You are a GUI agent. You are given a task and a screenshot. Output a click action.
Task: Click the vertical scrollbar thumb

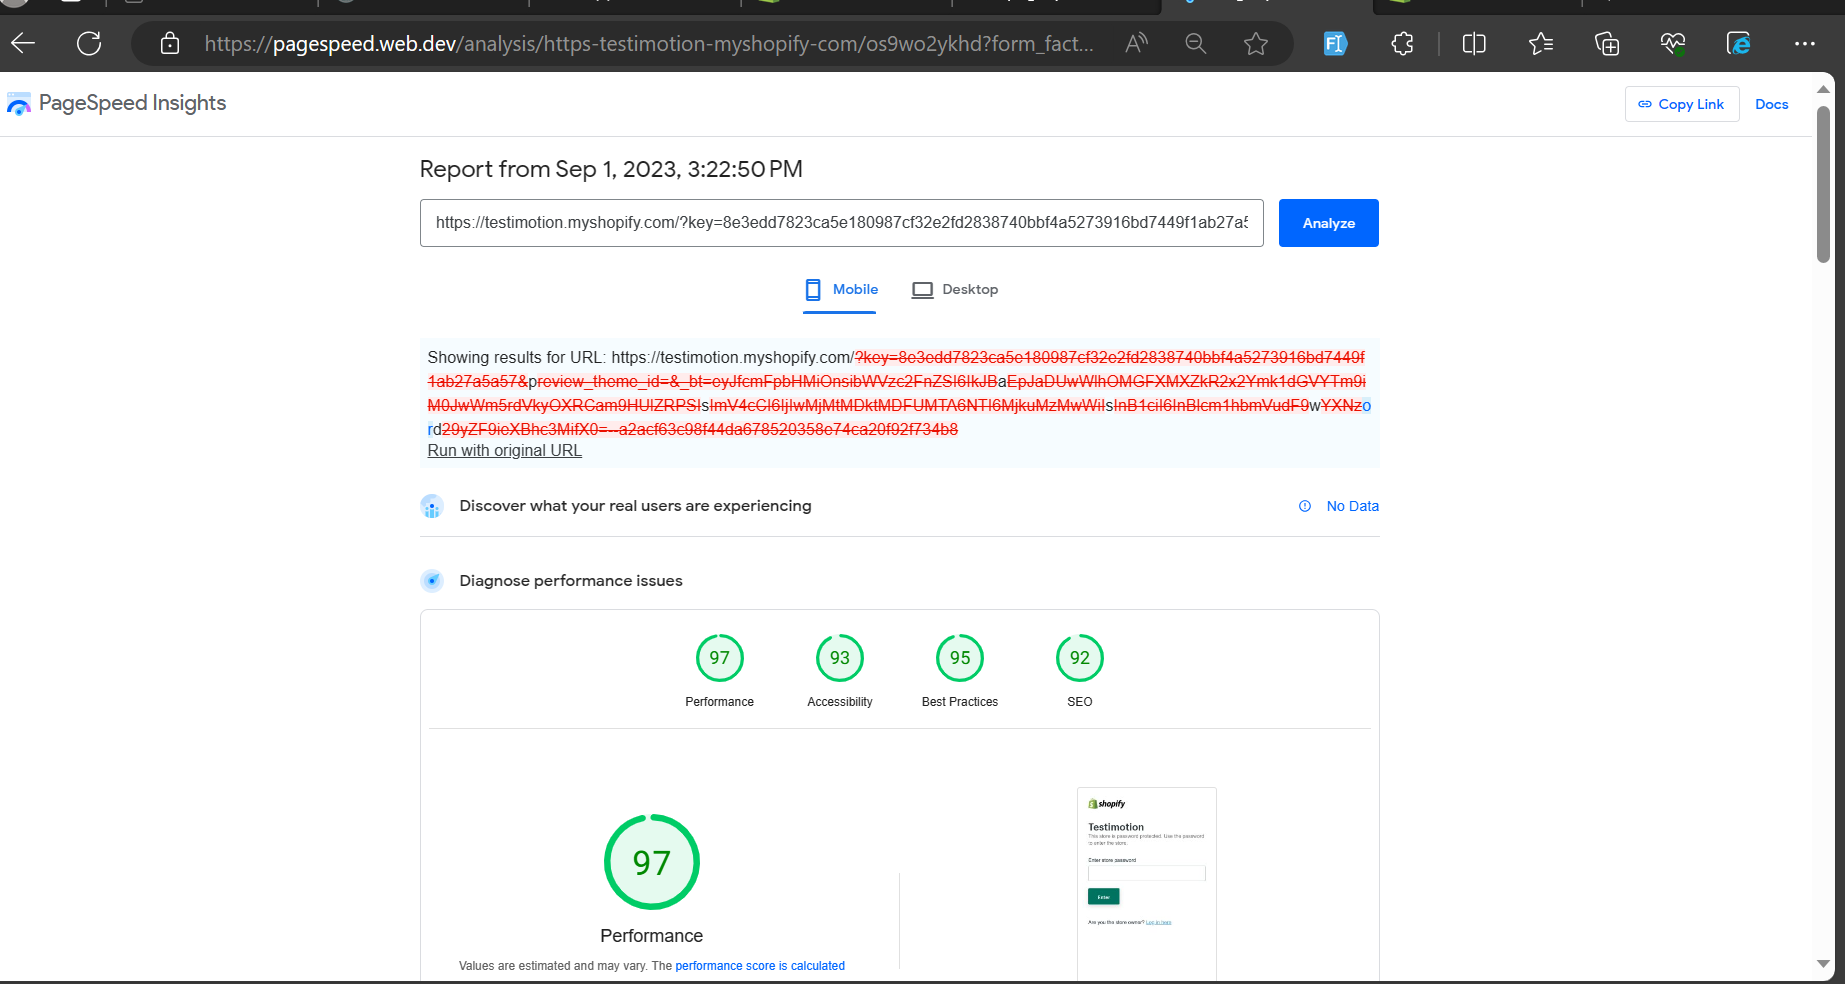(1823, 184)
